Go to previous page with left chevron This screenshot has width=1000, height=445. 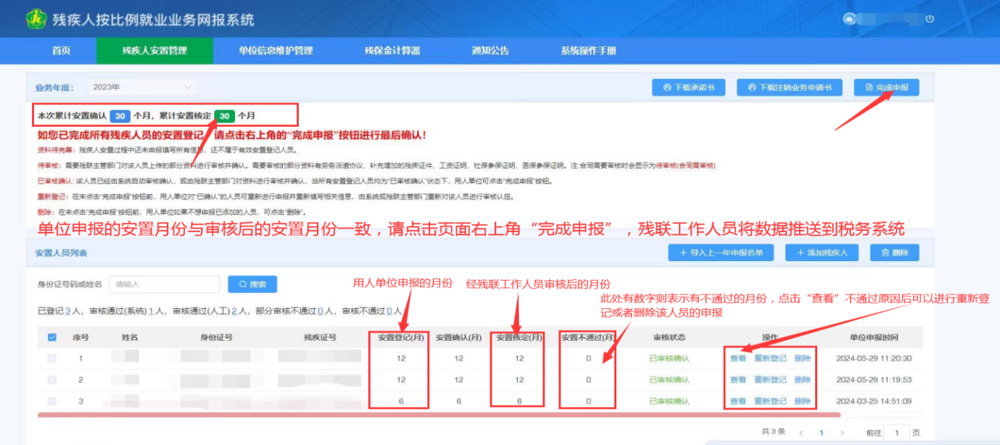coord(801,433)
